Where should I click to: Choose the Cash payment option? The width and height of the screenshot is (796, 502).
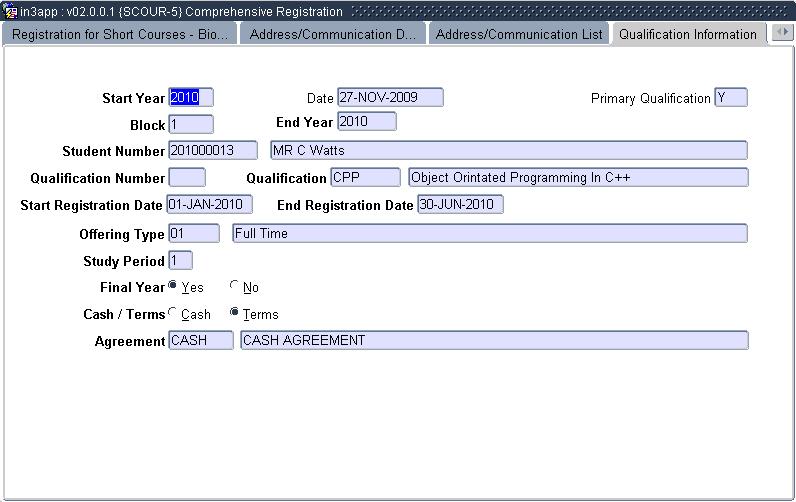173,313
